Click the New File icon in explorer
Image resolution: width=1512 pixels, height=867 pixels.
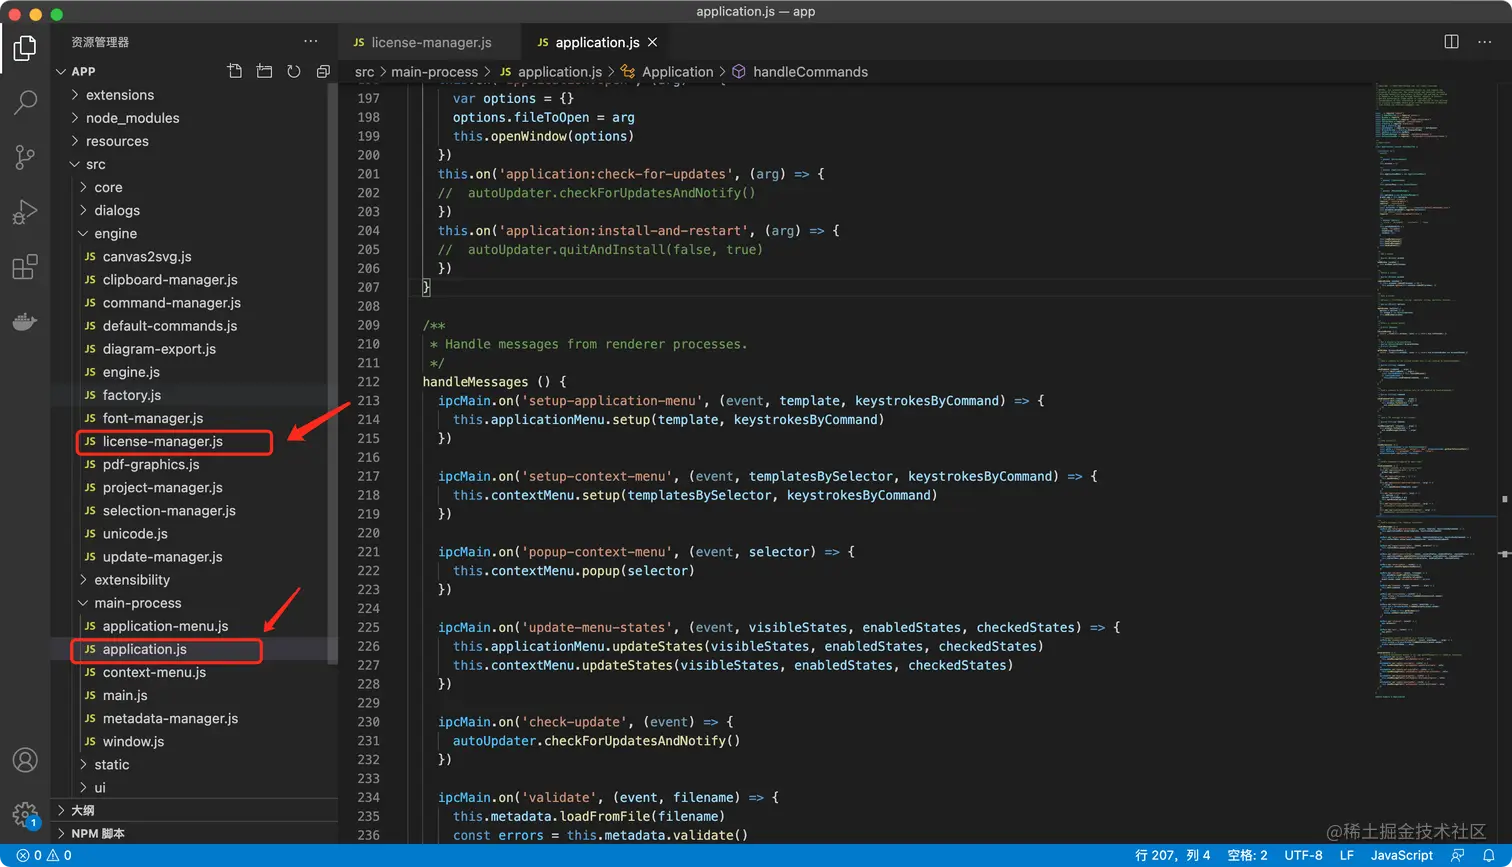(235, 71)
